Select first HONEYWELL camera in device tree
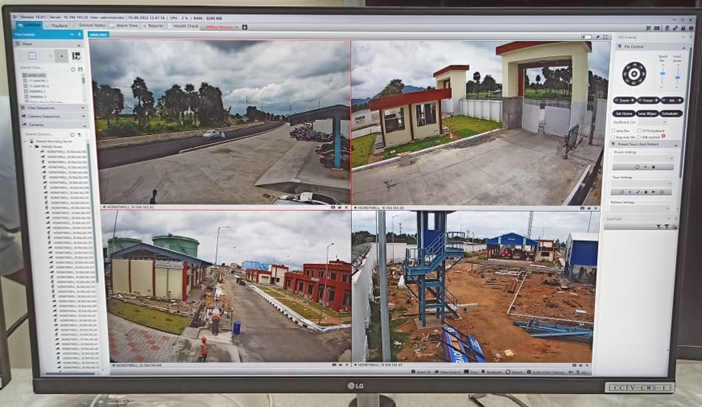 (65, 152)
